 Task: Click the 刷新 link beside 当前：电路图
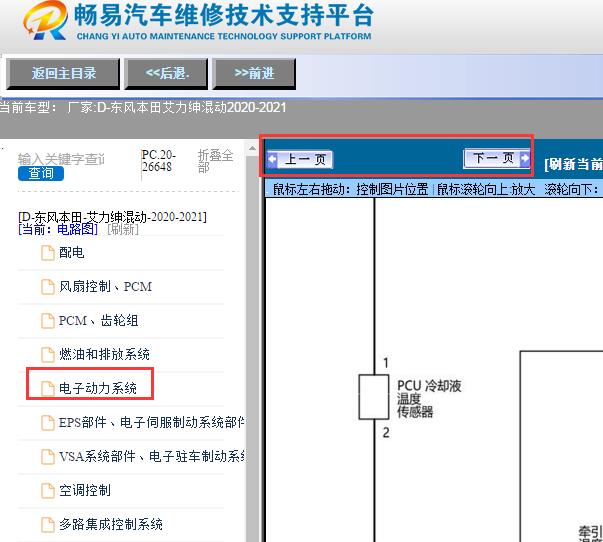click(x=123, y=229)
